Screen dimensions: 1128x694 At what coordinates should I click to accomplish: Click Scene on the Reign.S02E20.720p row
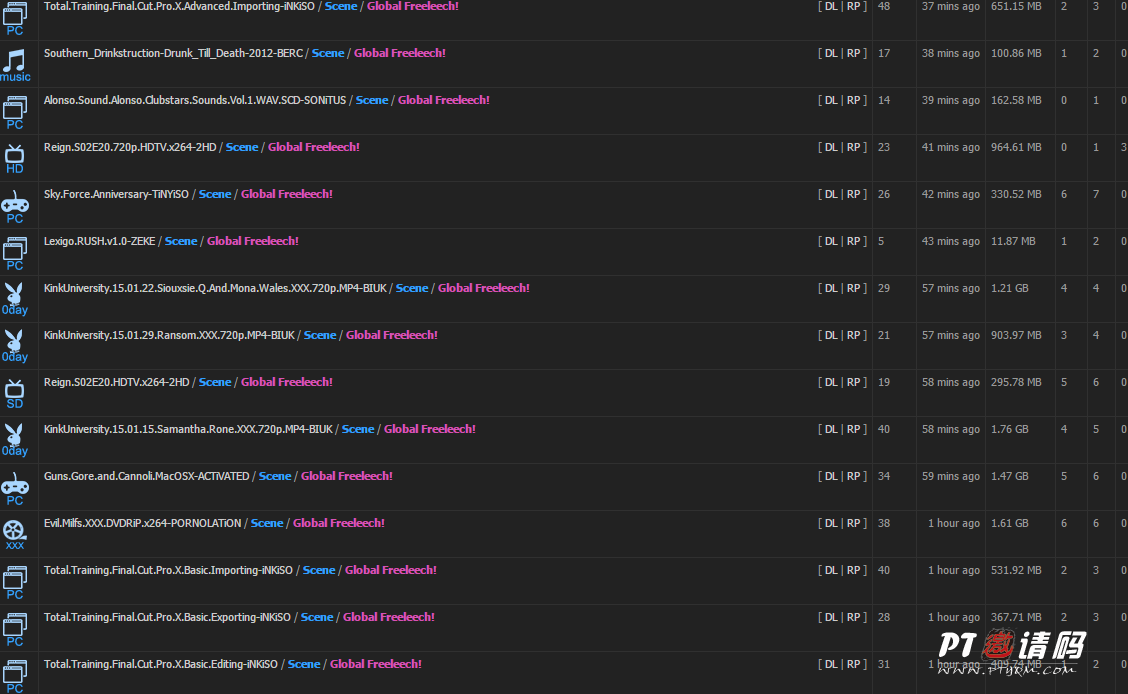click(242, 147)
